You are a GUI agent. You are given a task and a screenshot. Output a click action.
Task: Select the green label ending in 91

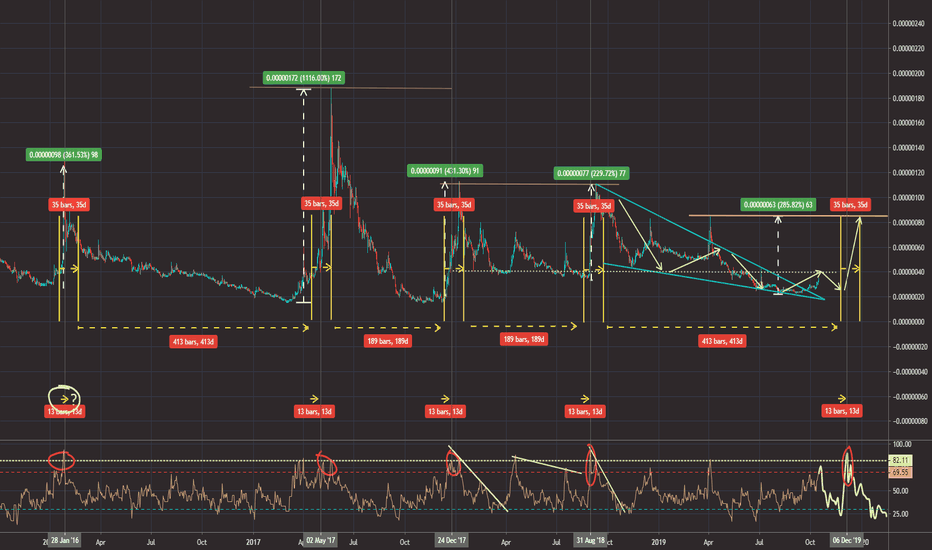tap(445, 171)
